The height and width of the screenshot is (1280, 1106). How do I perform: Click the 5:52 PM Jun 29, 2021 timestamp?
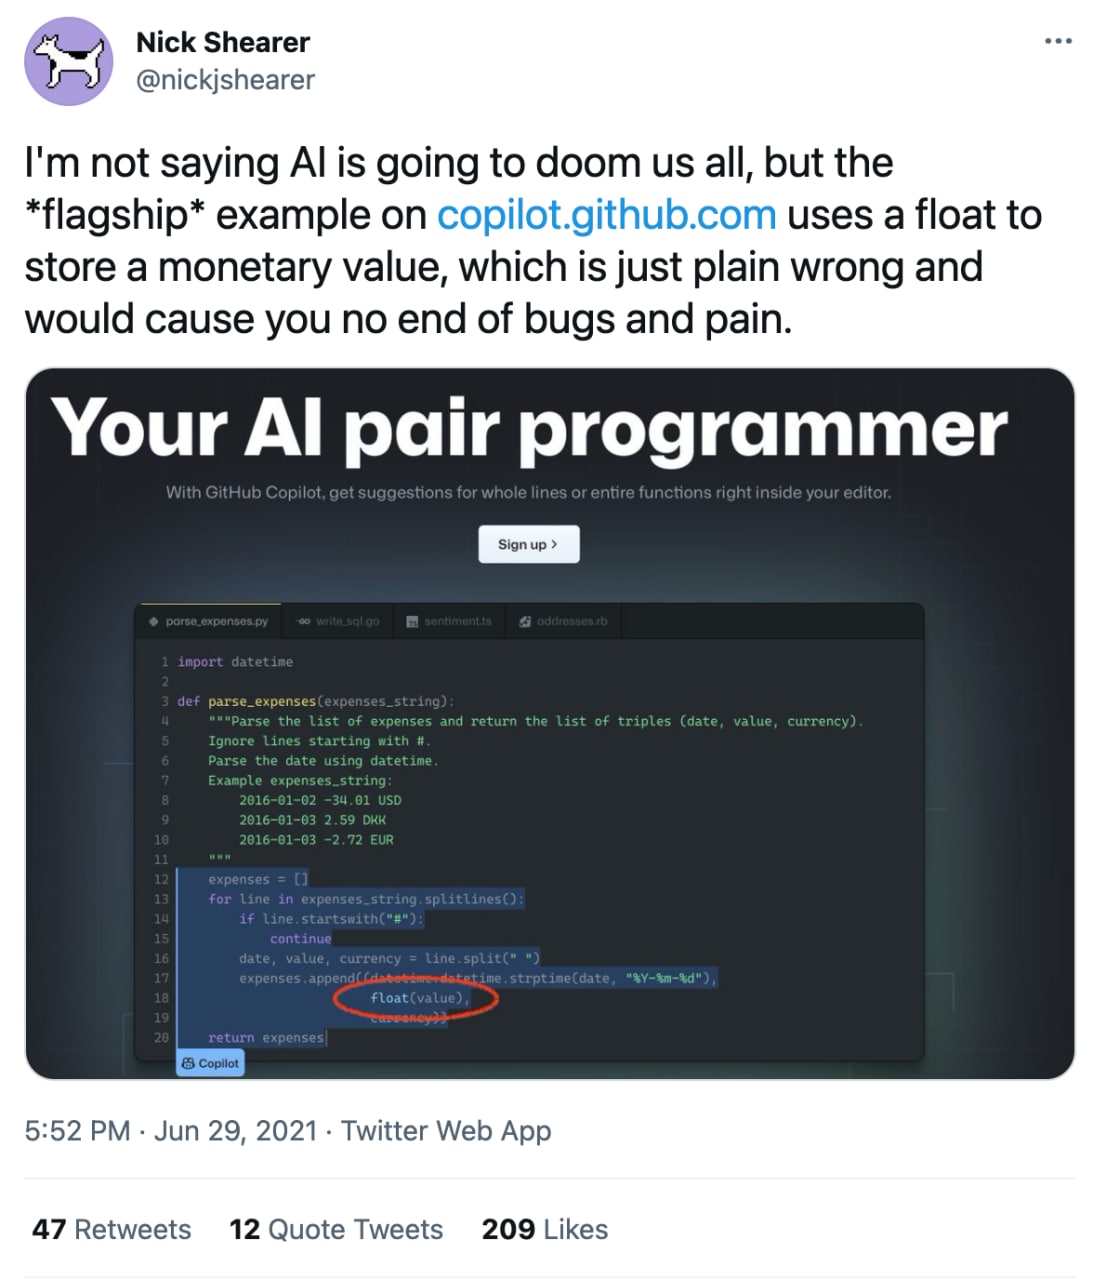coord(171,1130)
